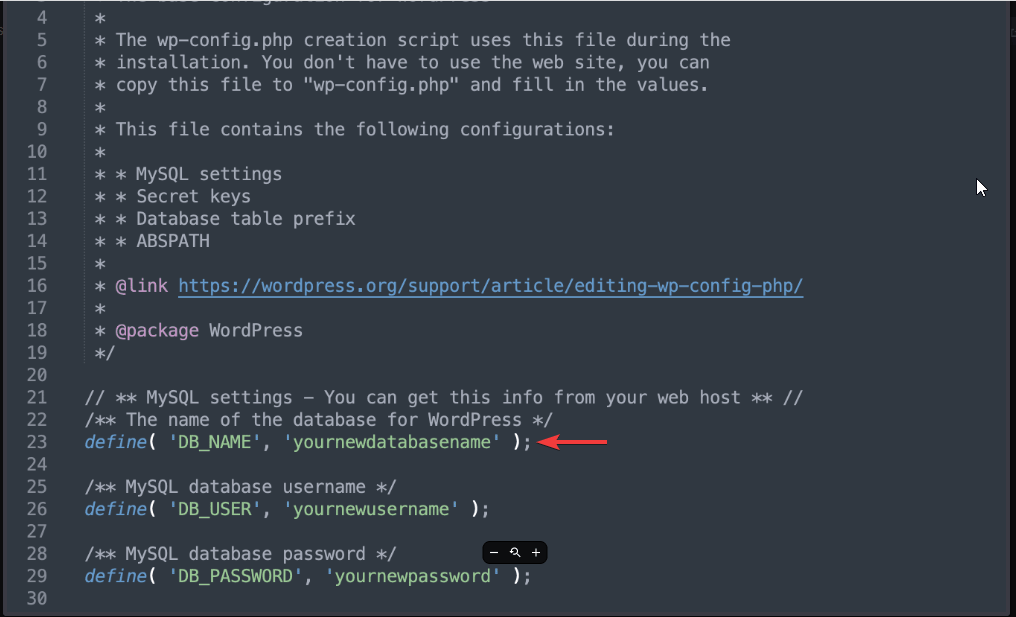
Task: Click 'yournewdatabasename' string value
Action: pyautogui.click(x=392, y=442)
